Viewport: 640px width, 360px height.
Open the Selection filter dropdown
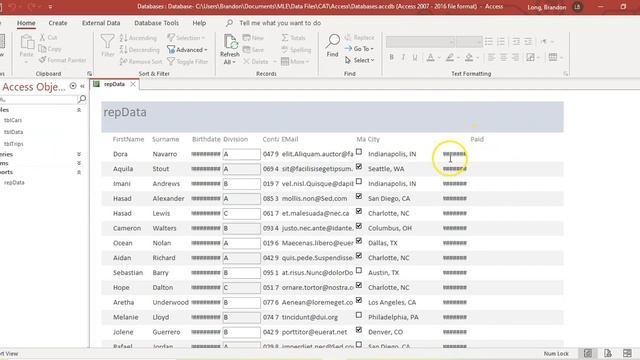[186, 38]
